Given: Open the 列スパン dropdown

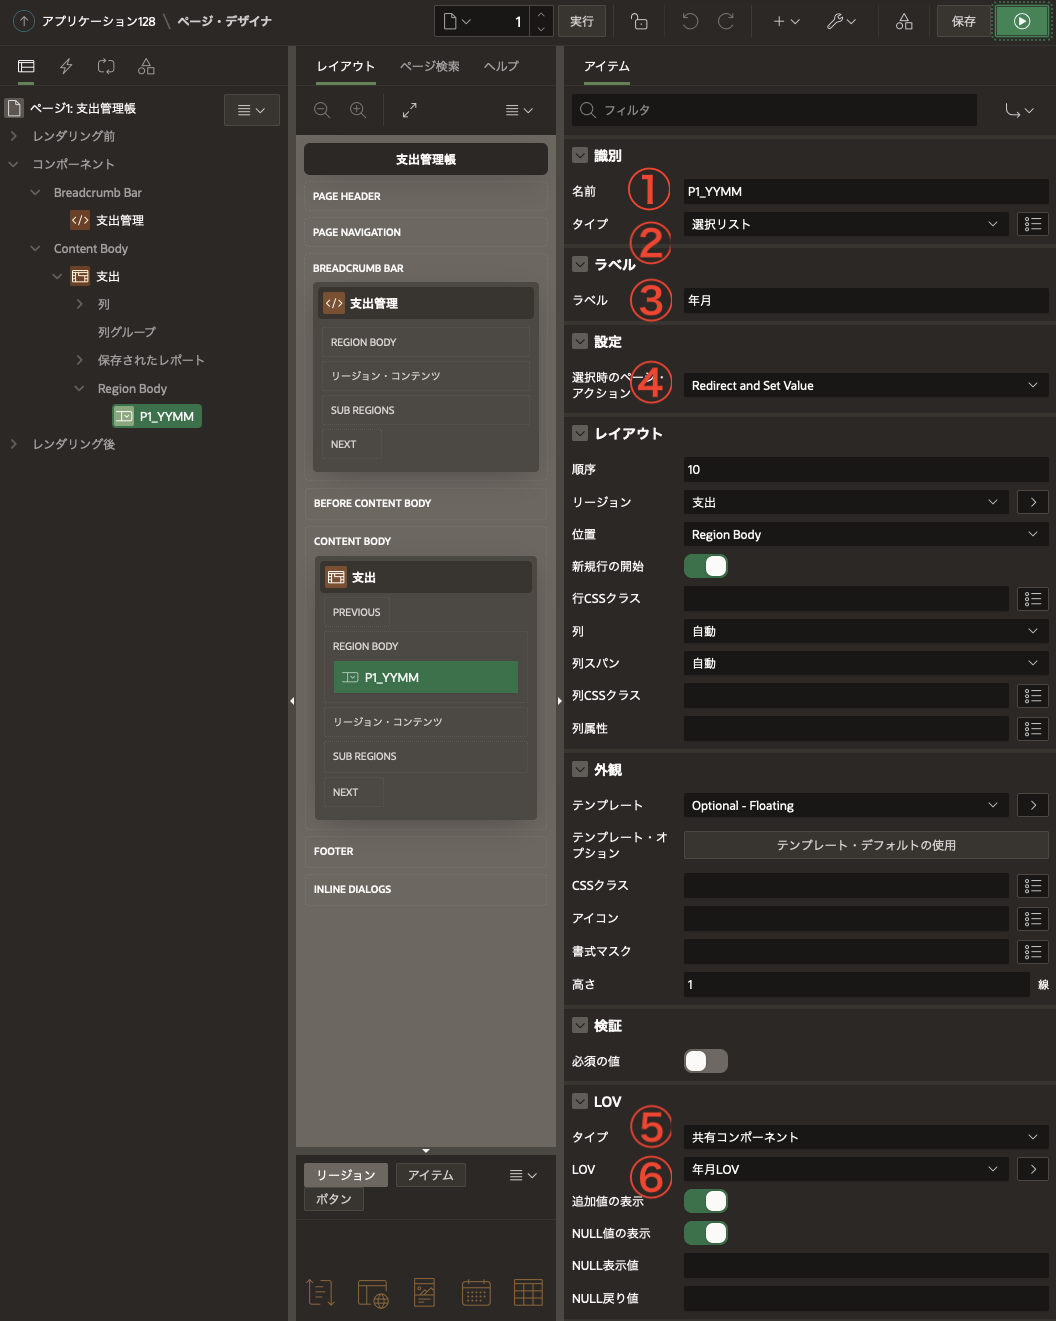Looking at the screenshot, I should 866,663.
